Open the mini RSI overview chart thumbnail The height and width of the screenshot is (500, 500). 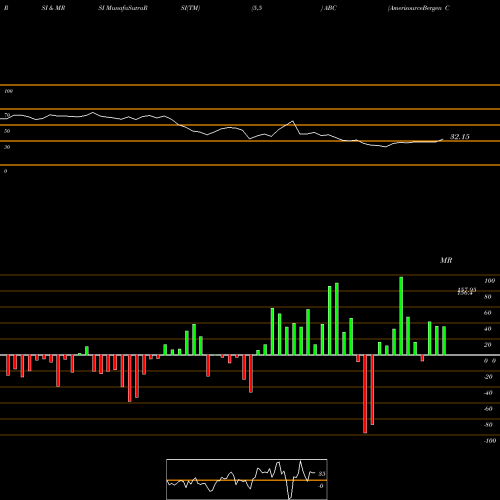pos(247,479)
